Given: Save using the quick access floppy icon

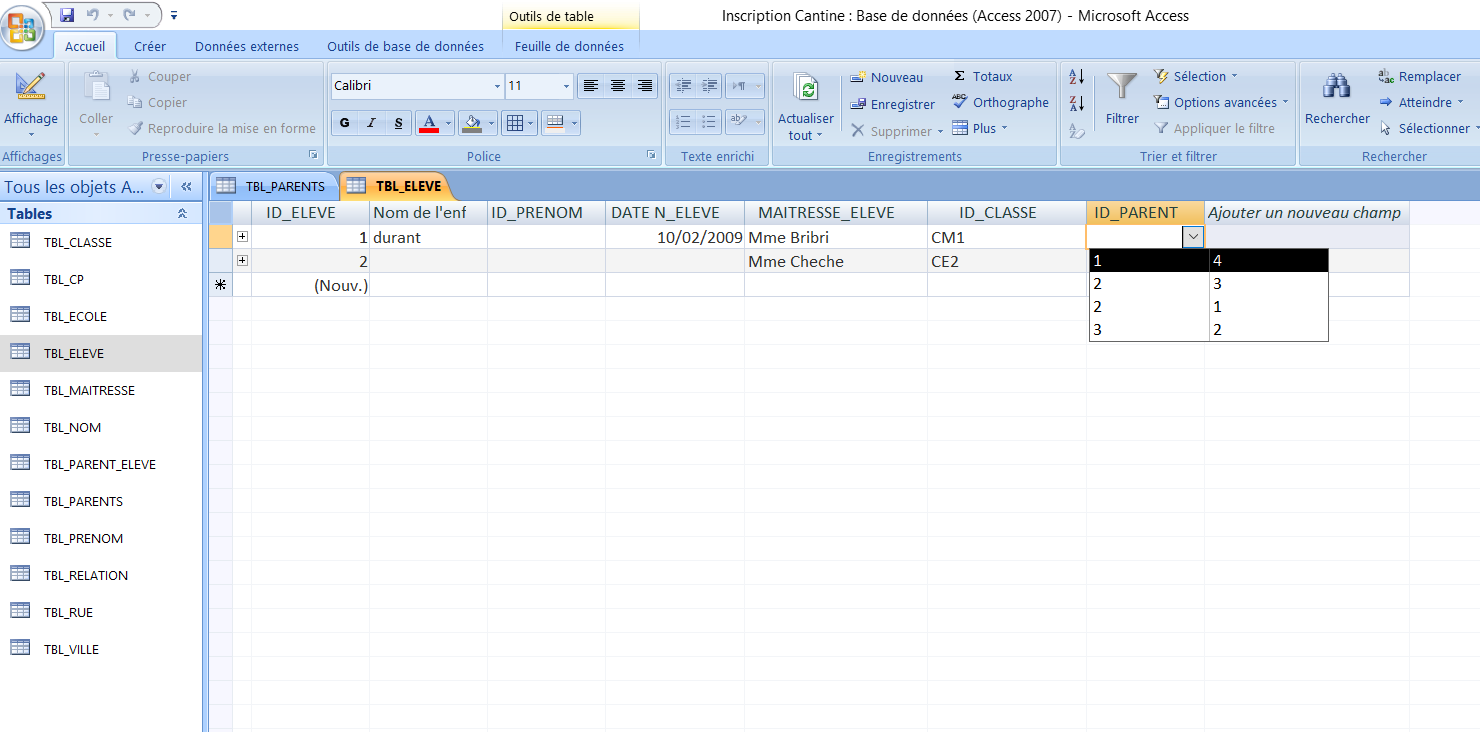Looking at the screenshot, I should pos(67,15).
